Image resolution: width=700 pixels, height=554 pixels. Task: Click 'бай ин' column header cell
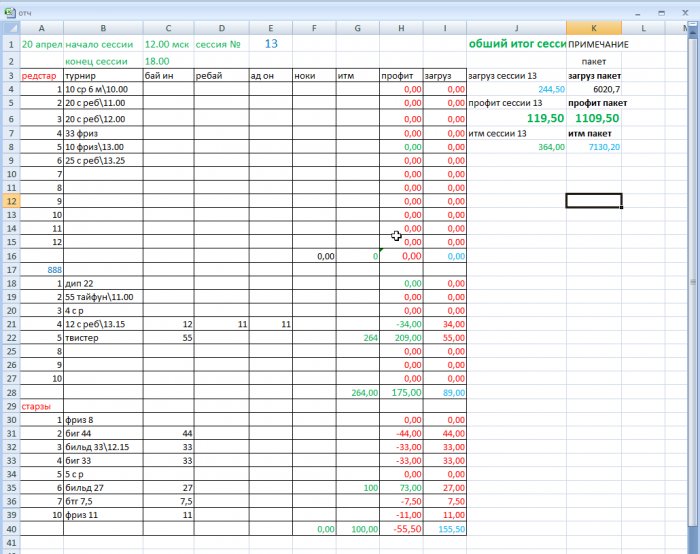coord(168,76)
